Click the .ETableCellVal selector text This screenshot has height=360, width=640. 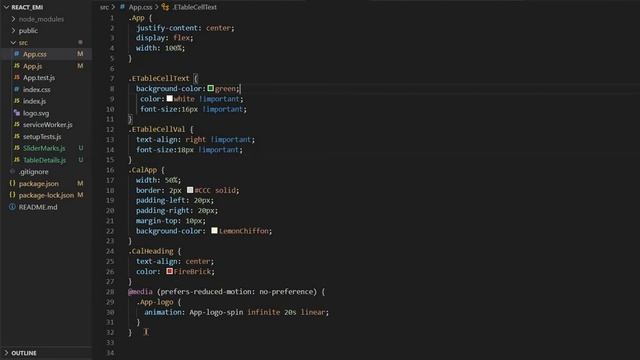[157, 129]
